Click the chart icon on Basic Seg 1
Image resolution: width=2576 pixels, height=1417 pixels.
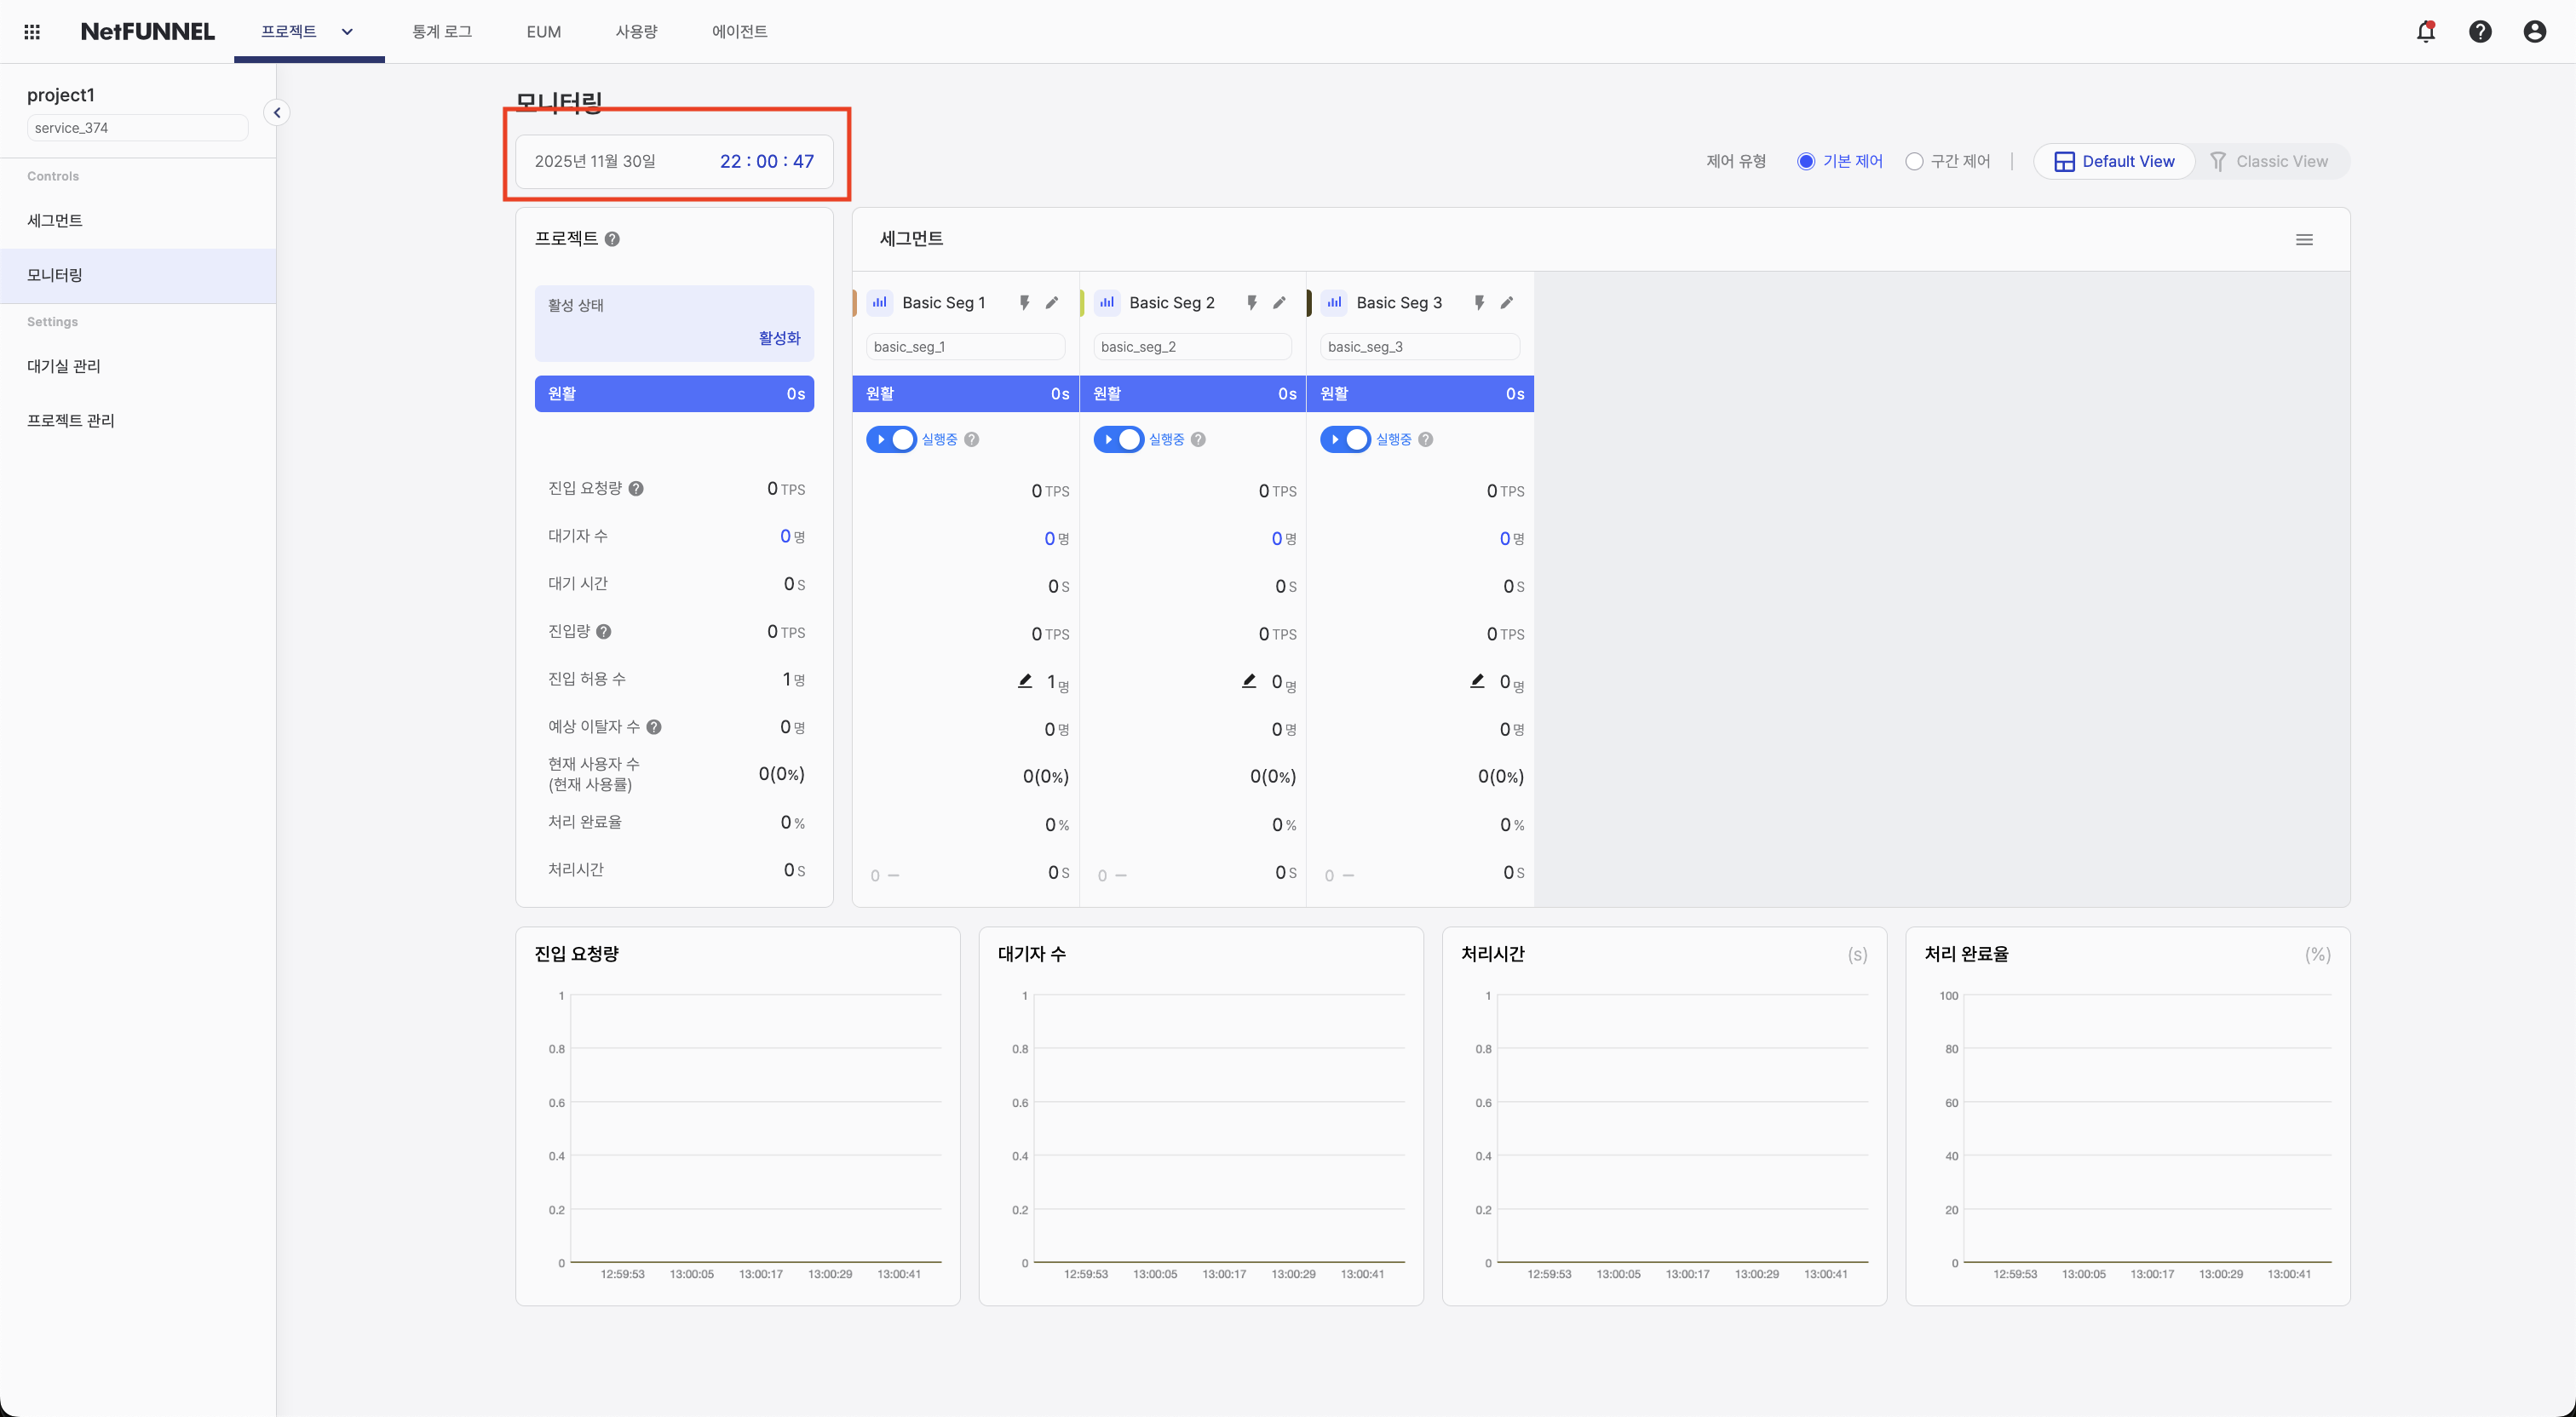879,302
